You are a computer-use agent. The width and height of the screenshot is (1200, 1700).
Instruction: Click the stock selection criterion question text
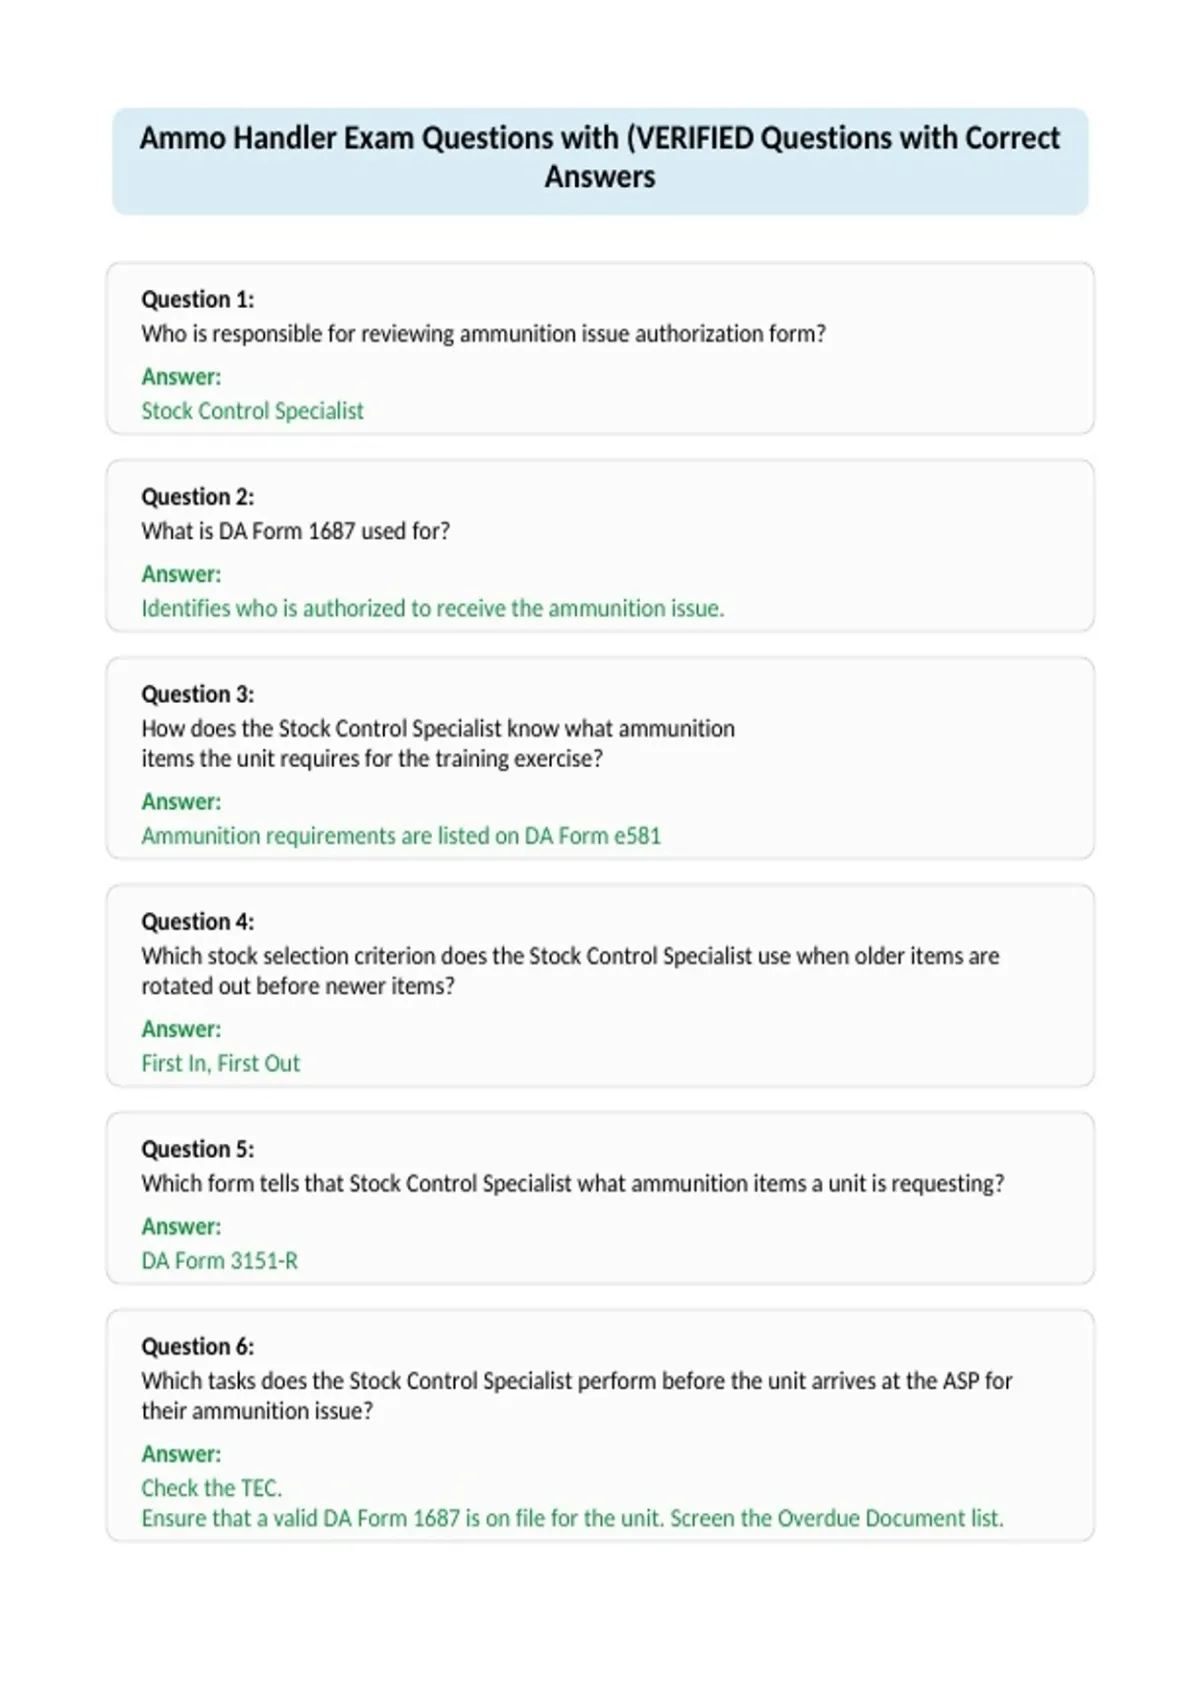pos(570,971)
